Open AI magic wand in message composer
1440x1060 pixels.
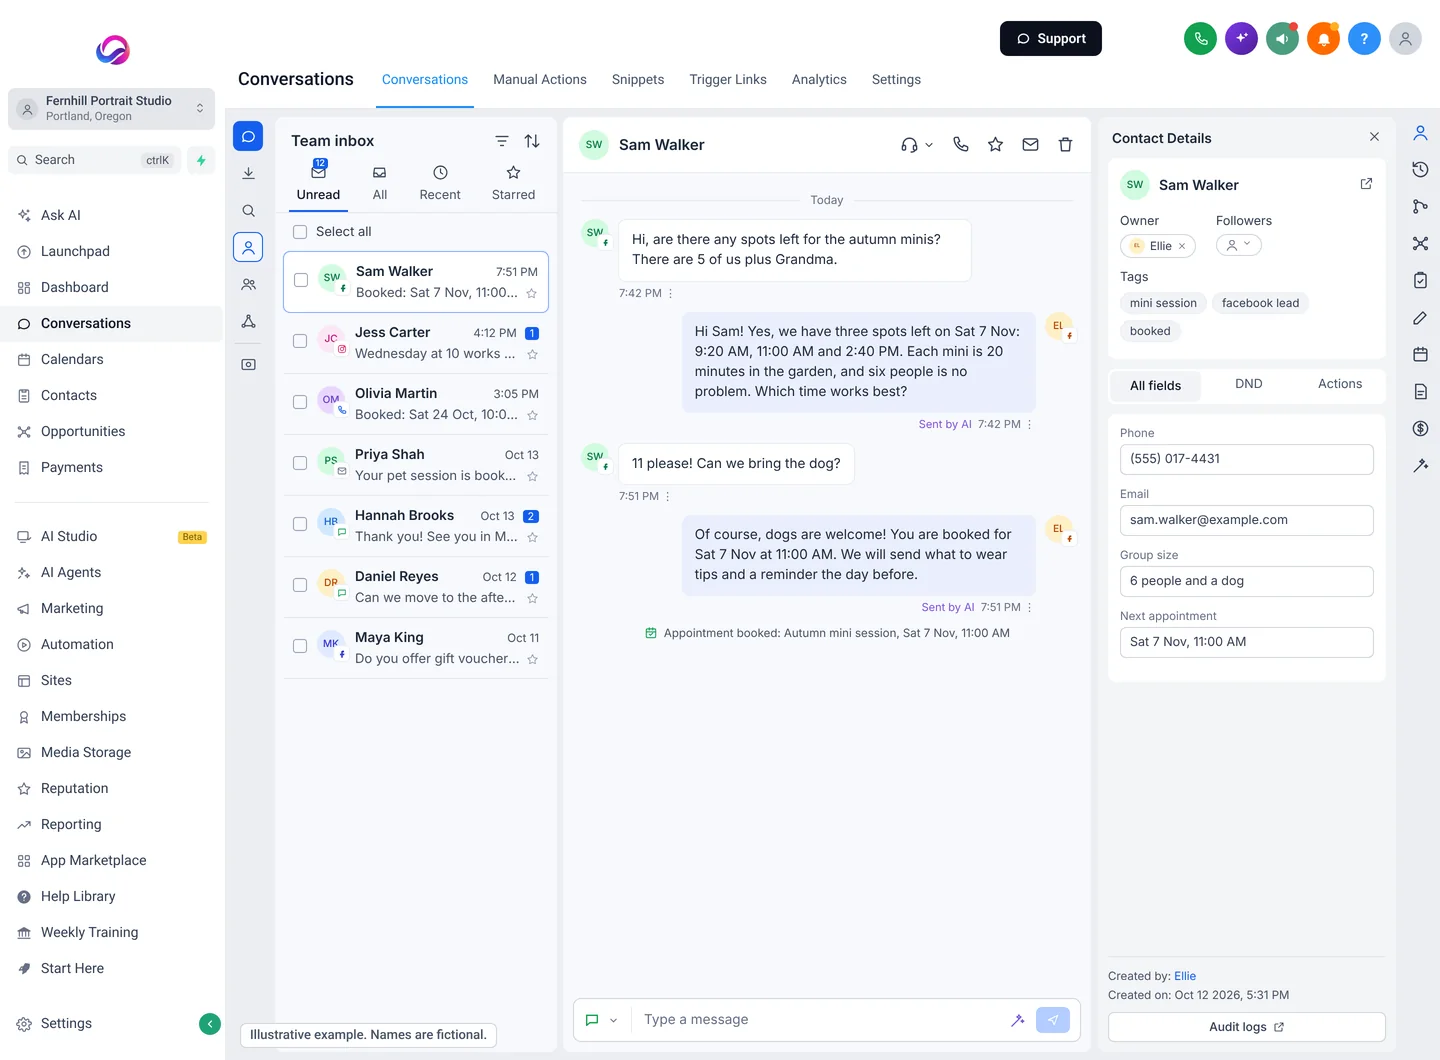coord(1017,1020)
